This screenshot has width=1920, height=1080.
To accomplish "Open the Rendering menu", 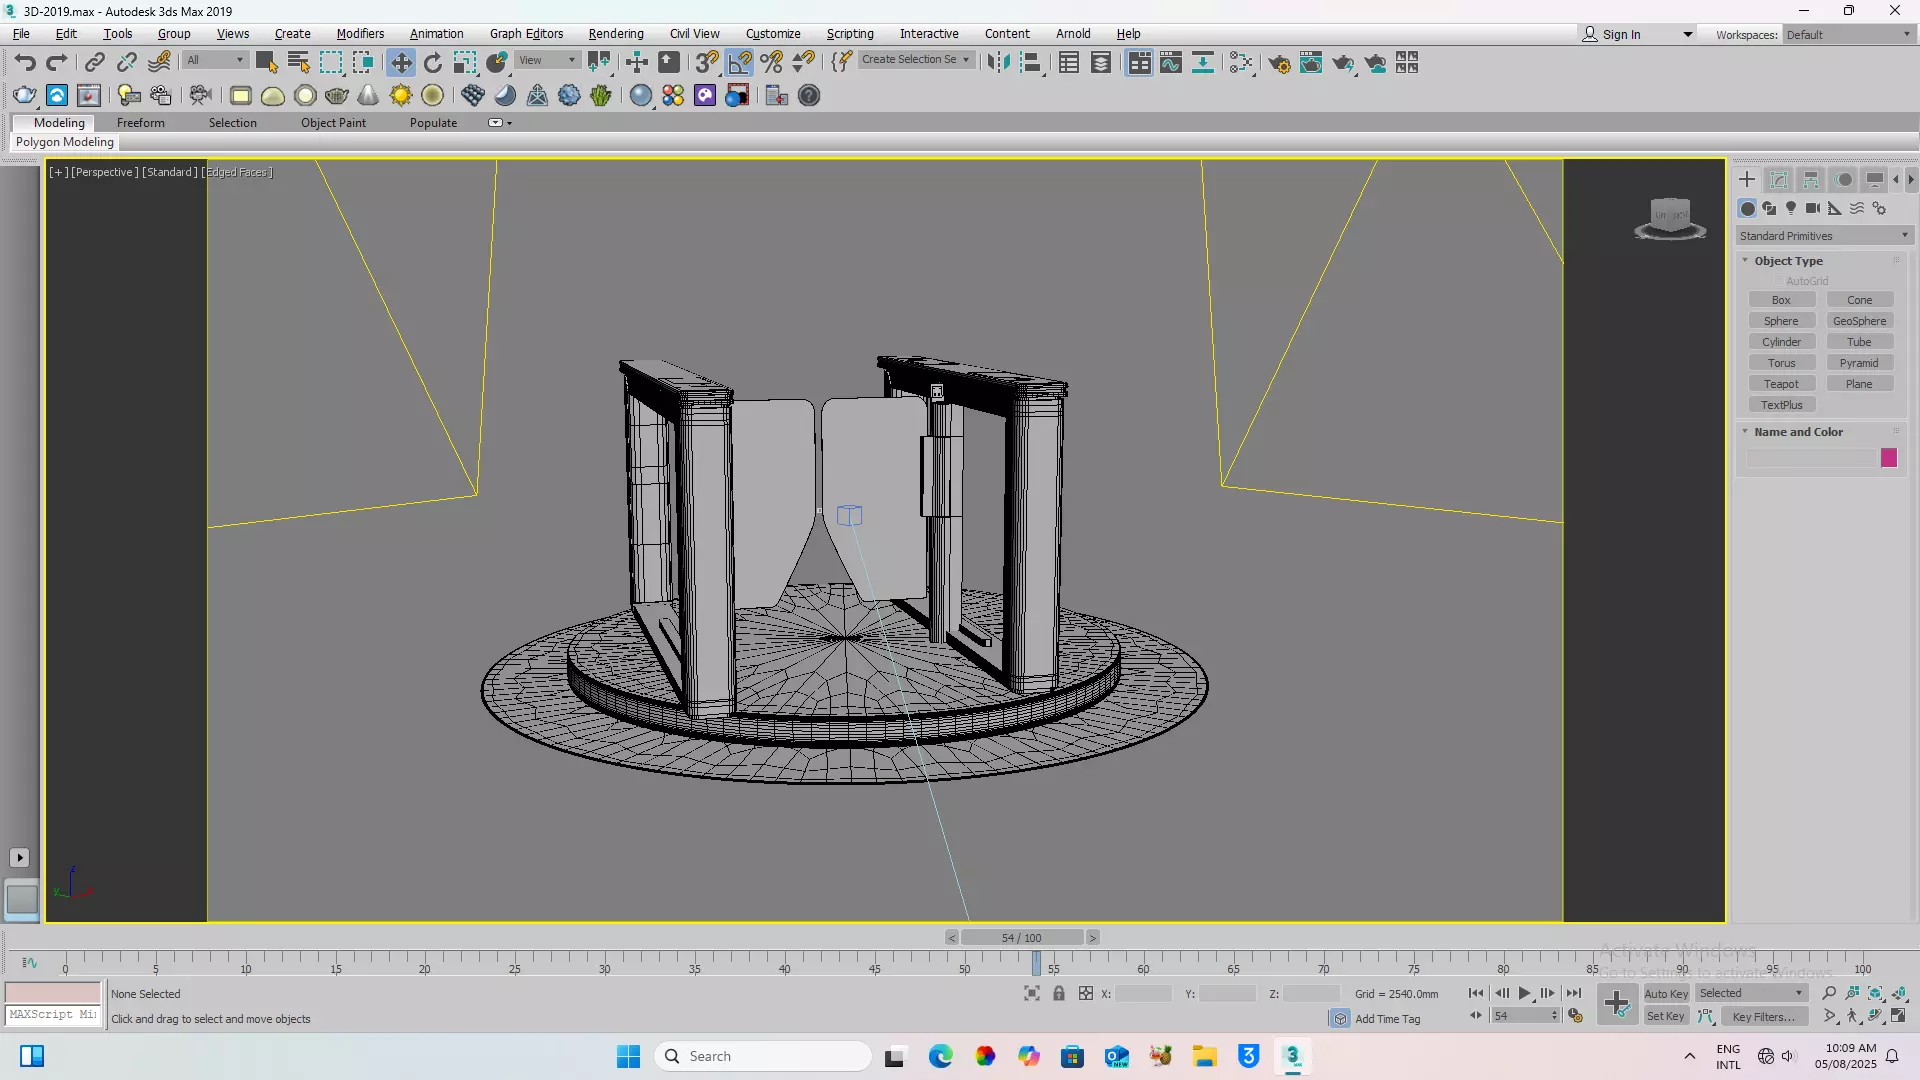I will [x=616, y=34].
